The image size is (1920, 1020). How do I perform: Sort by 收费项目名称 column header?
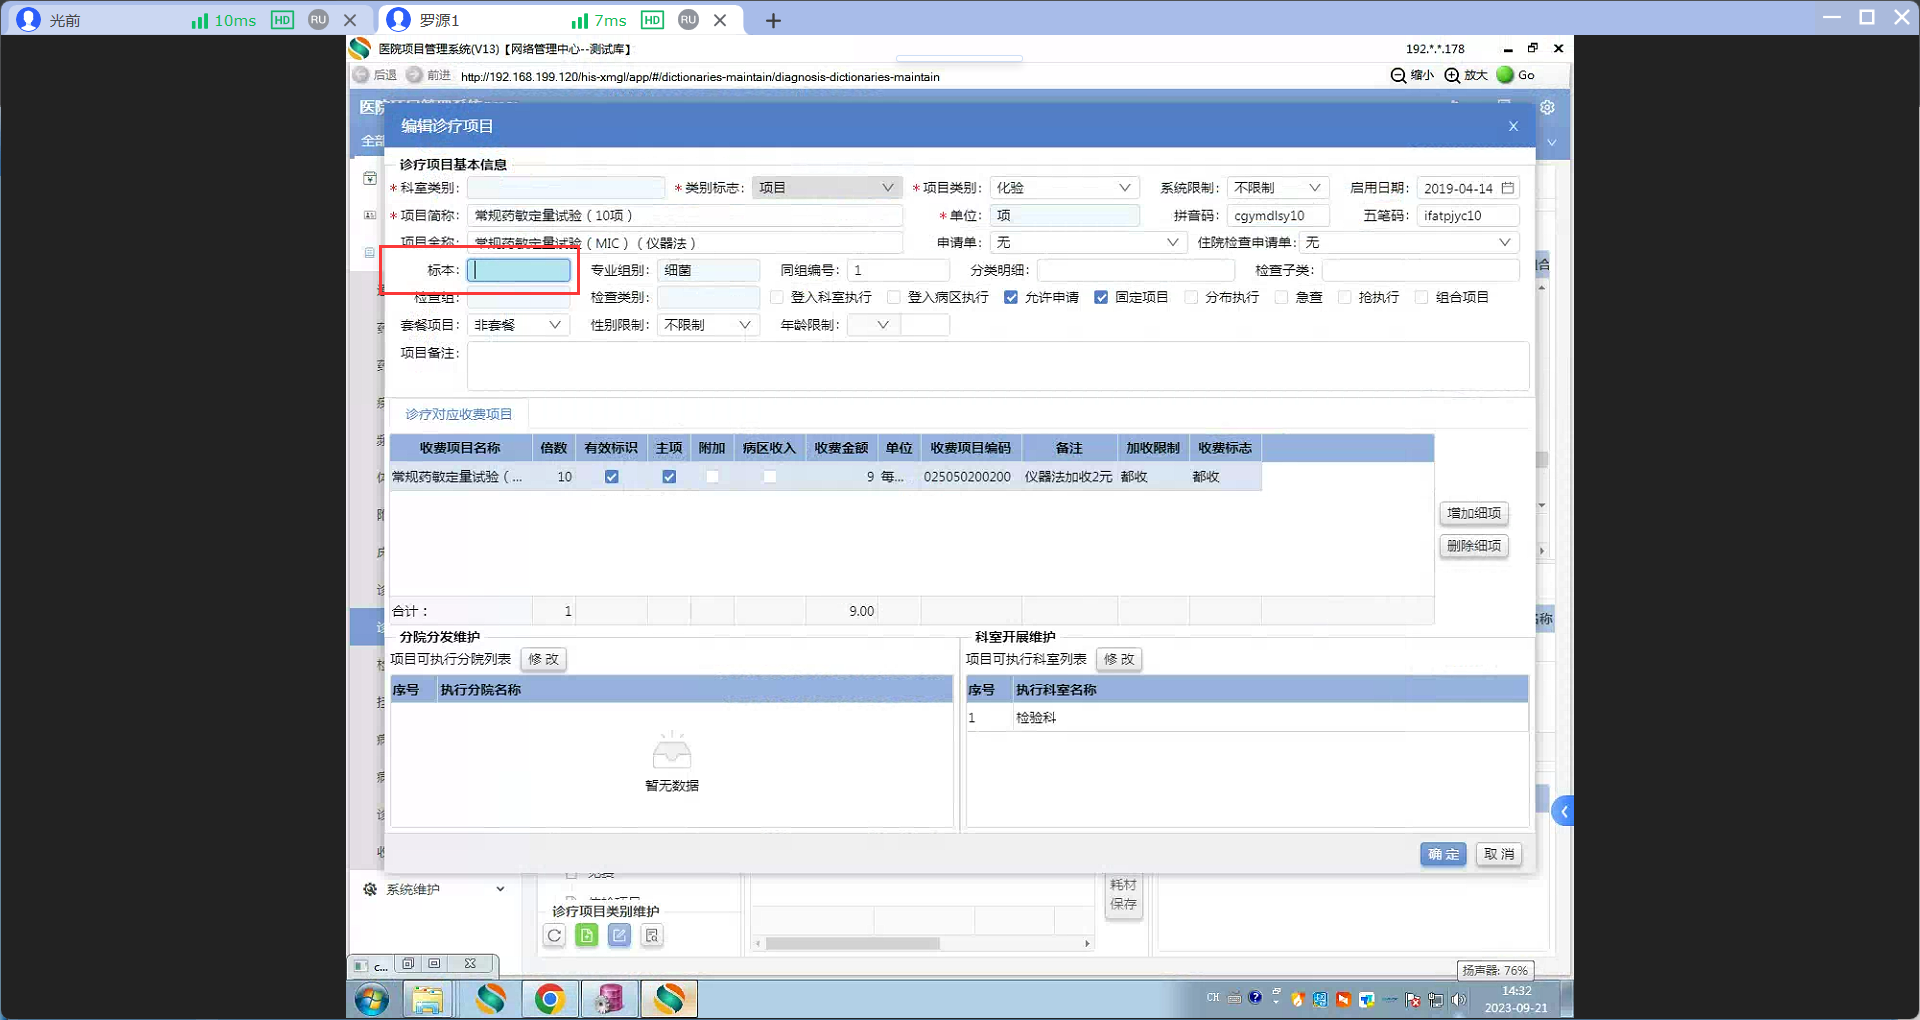(460, 448)
